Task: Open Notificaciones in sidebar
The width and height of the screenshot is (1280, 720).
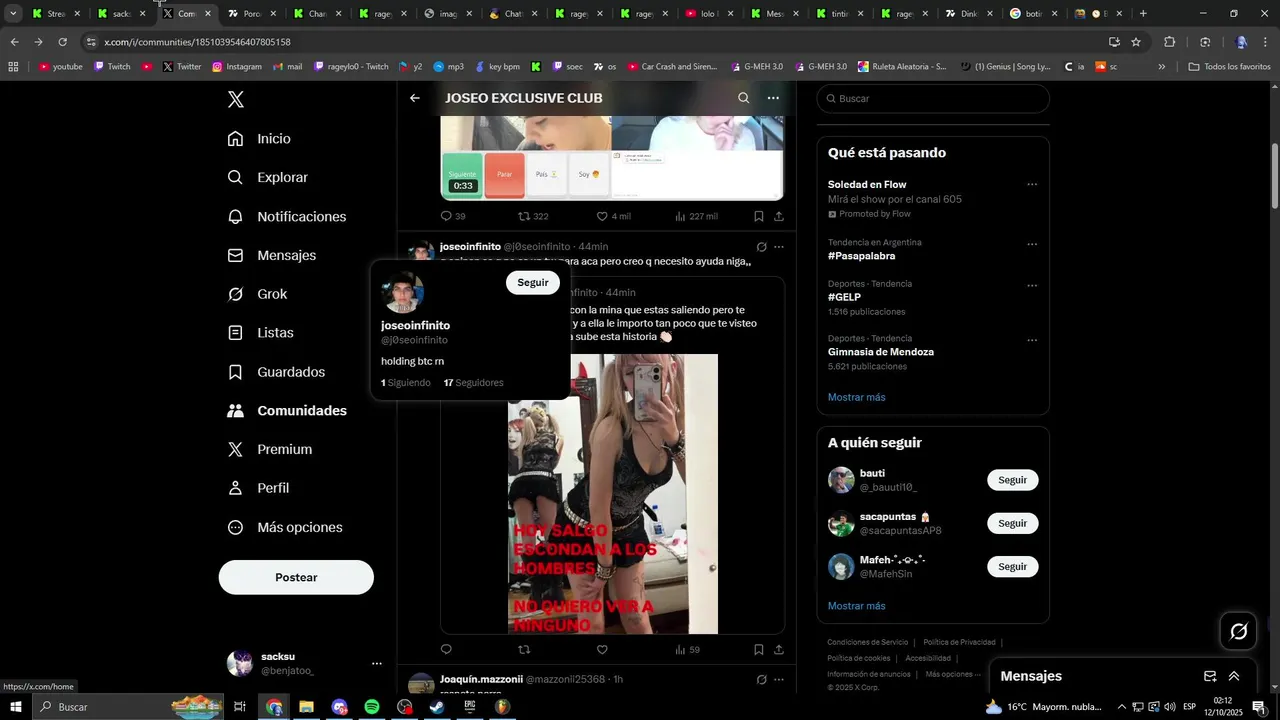Action: point(286,216)
